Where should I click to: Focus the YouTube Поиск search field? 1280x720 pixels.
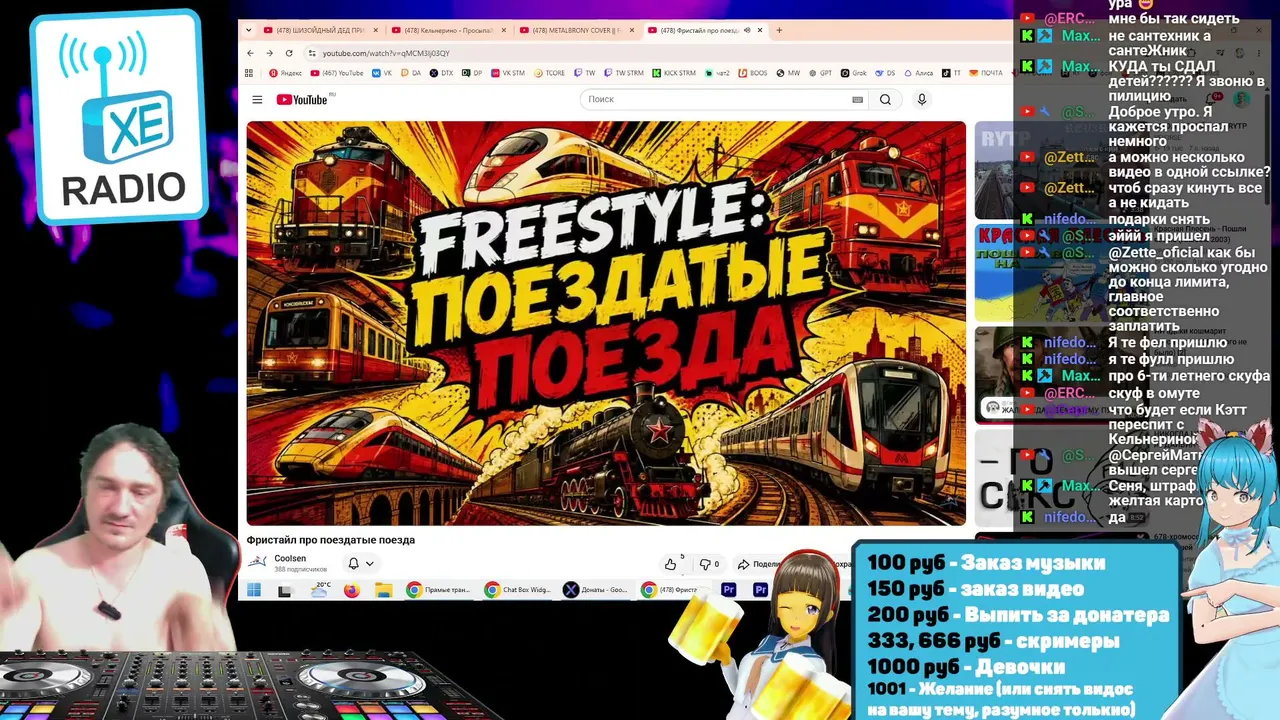tap(722, 99)
